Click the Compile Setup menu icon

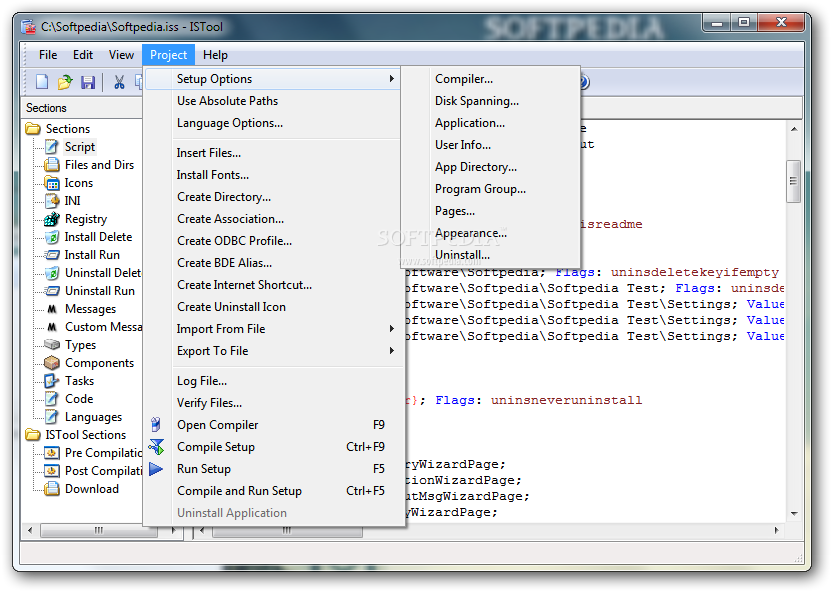157,447
